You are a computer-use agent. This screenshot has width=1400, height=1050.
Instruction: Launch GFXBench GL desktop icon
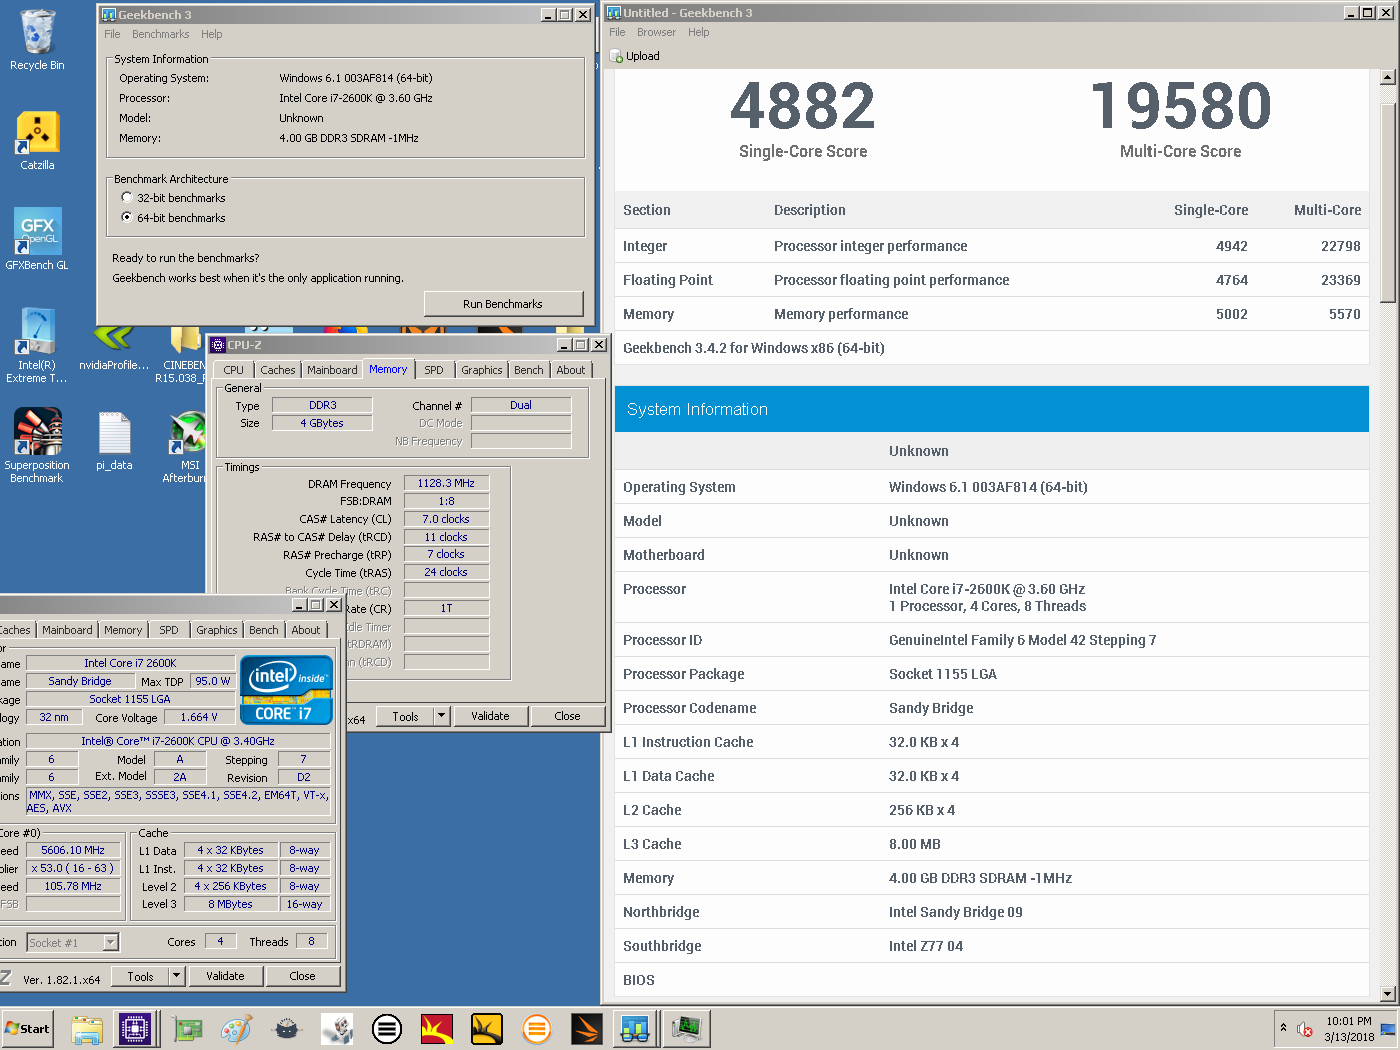pyautogui.click(x=37, y=240)
